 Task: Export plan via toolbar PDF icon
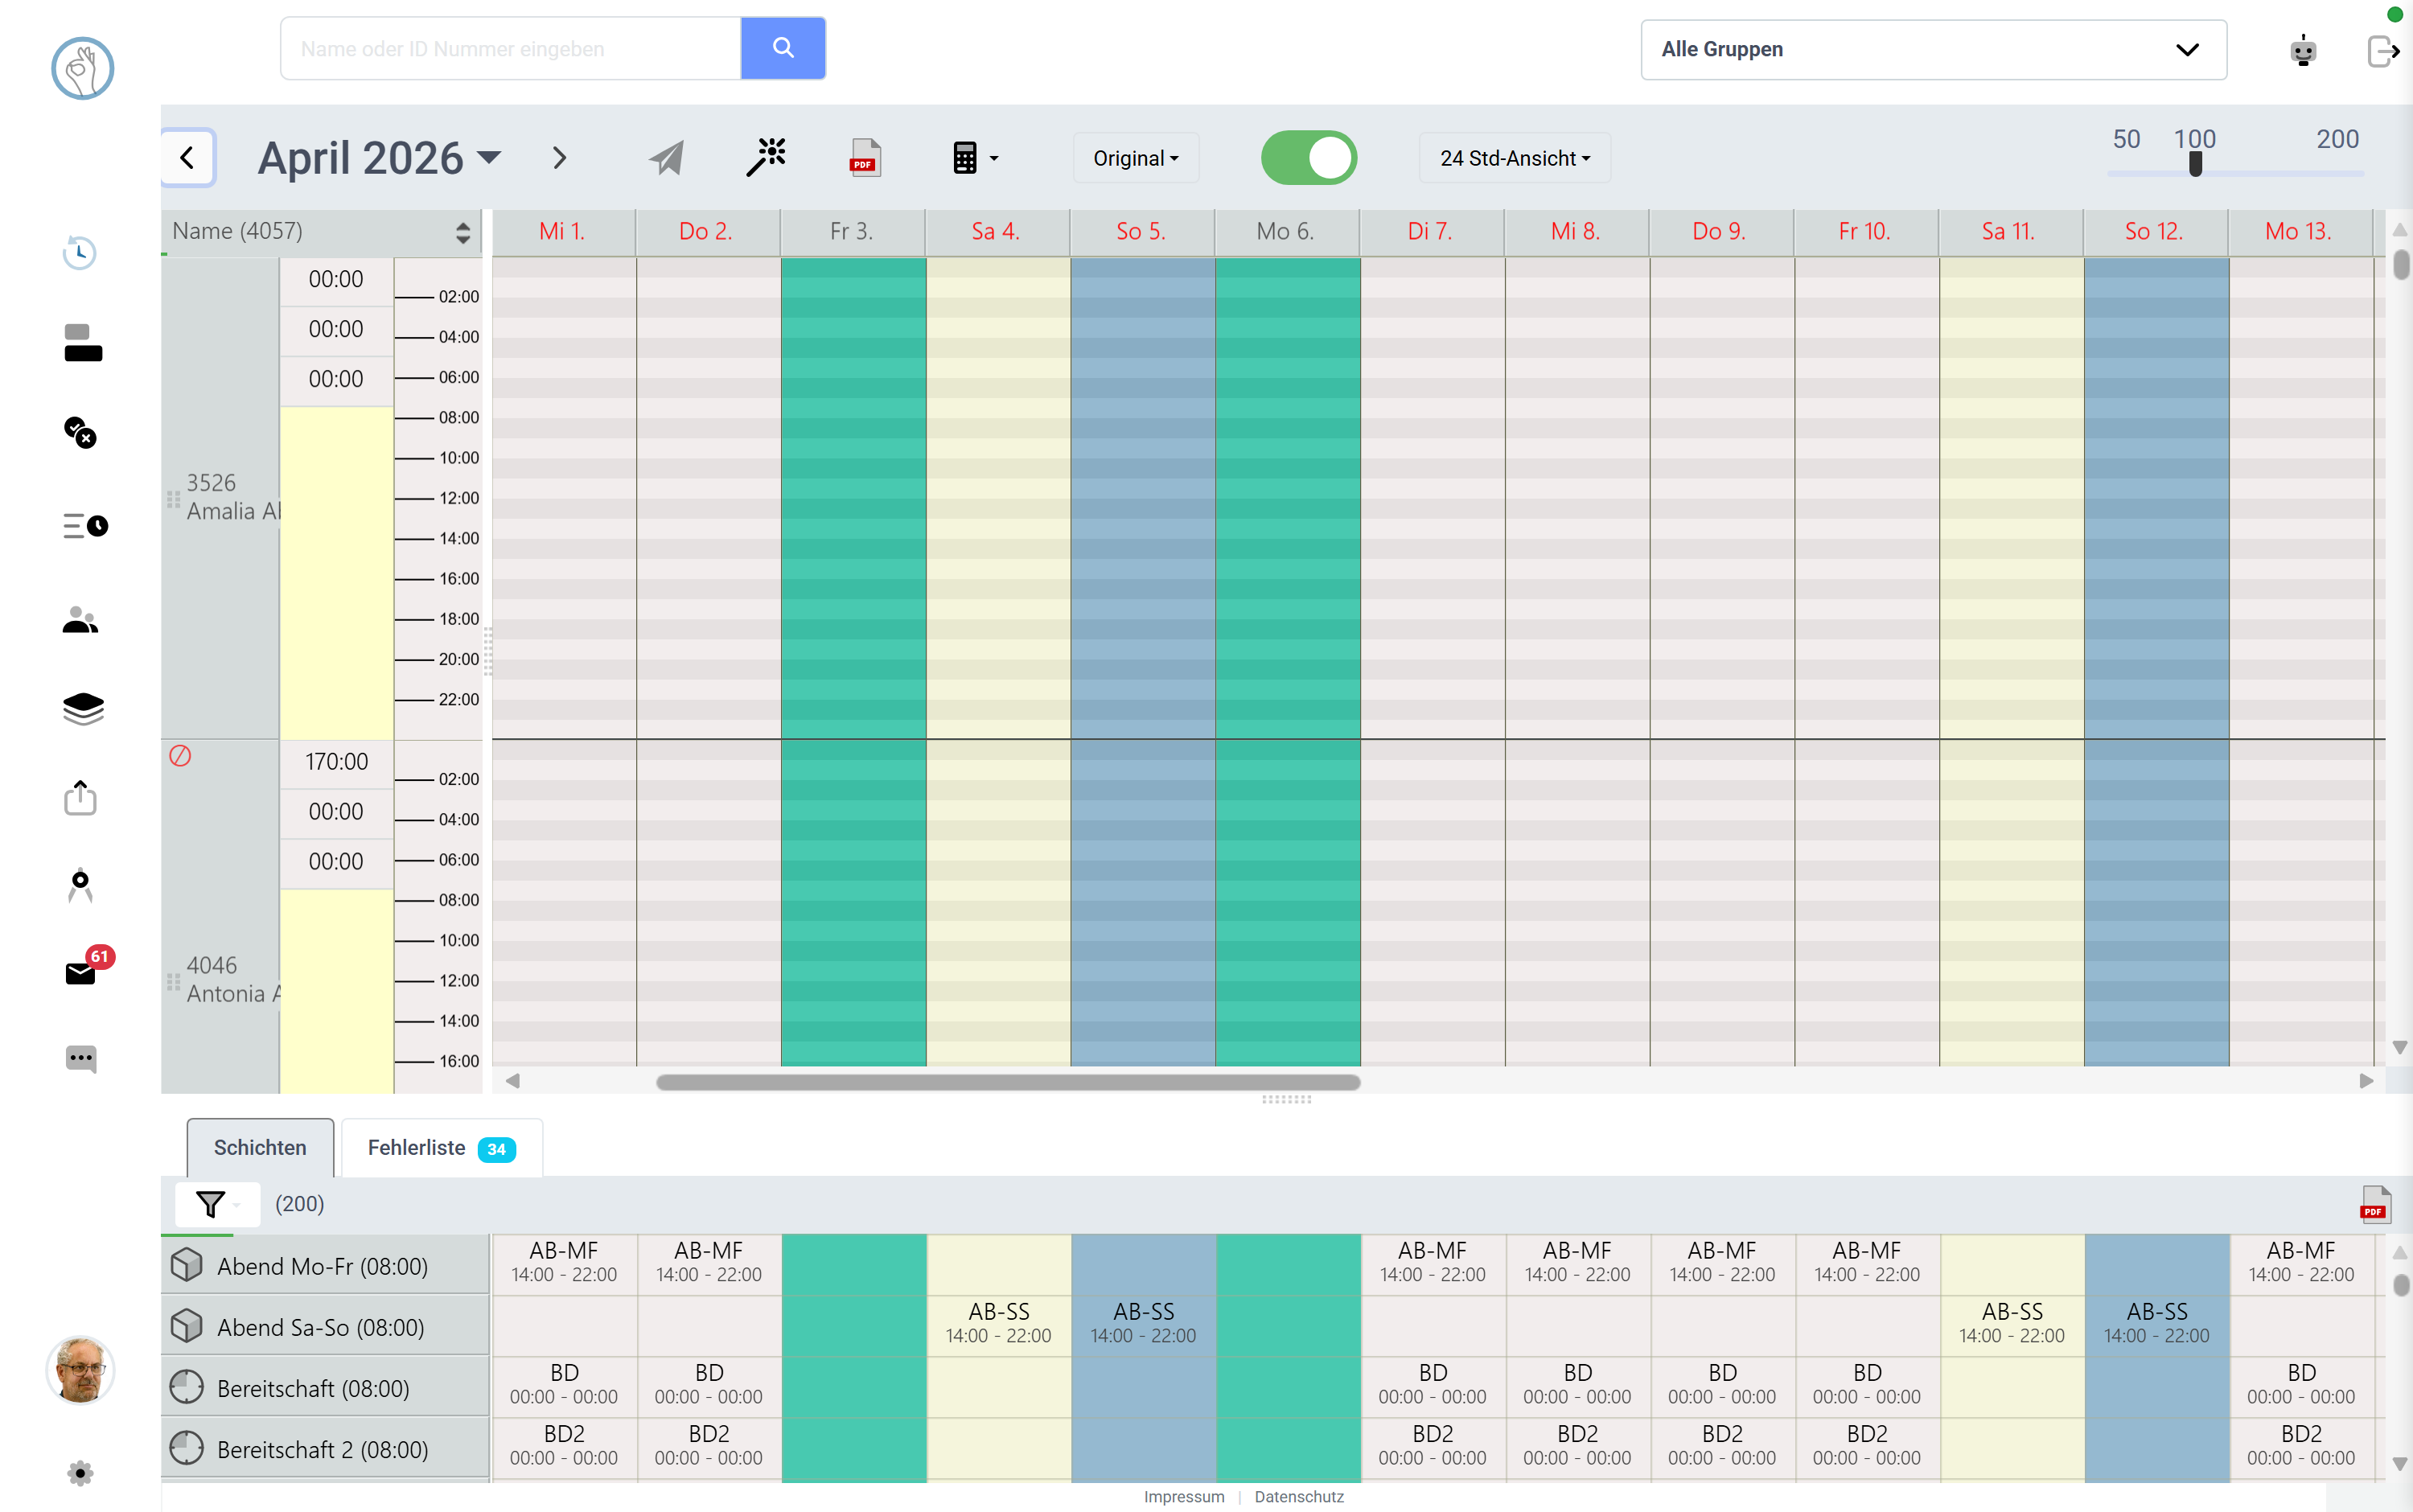point(865,158)
